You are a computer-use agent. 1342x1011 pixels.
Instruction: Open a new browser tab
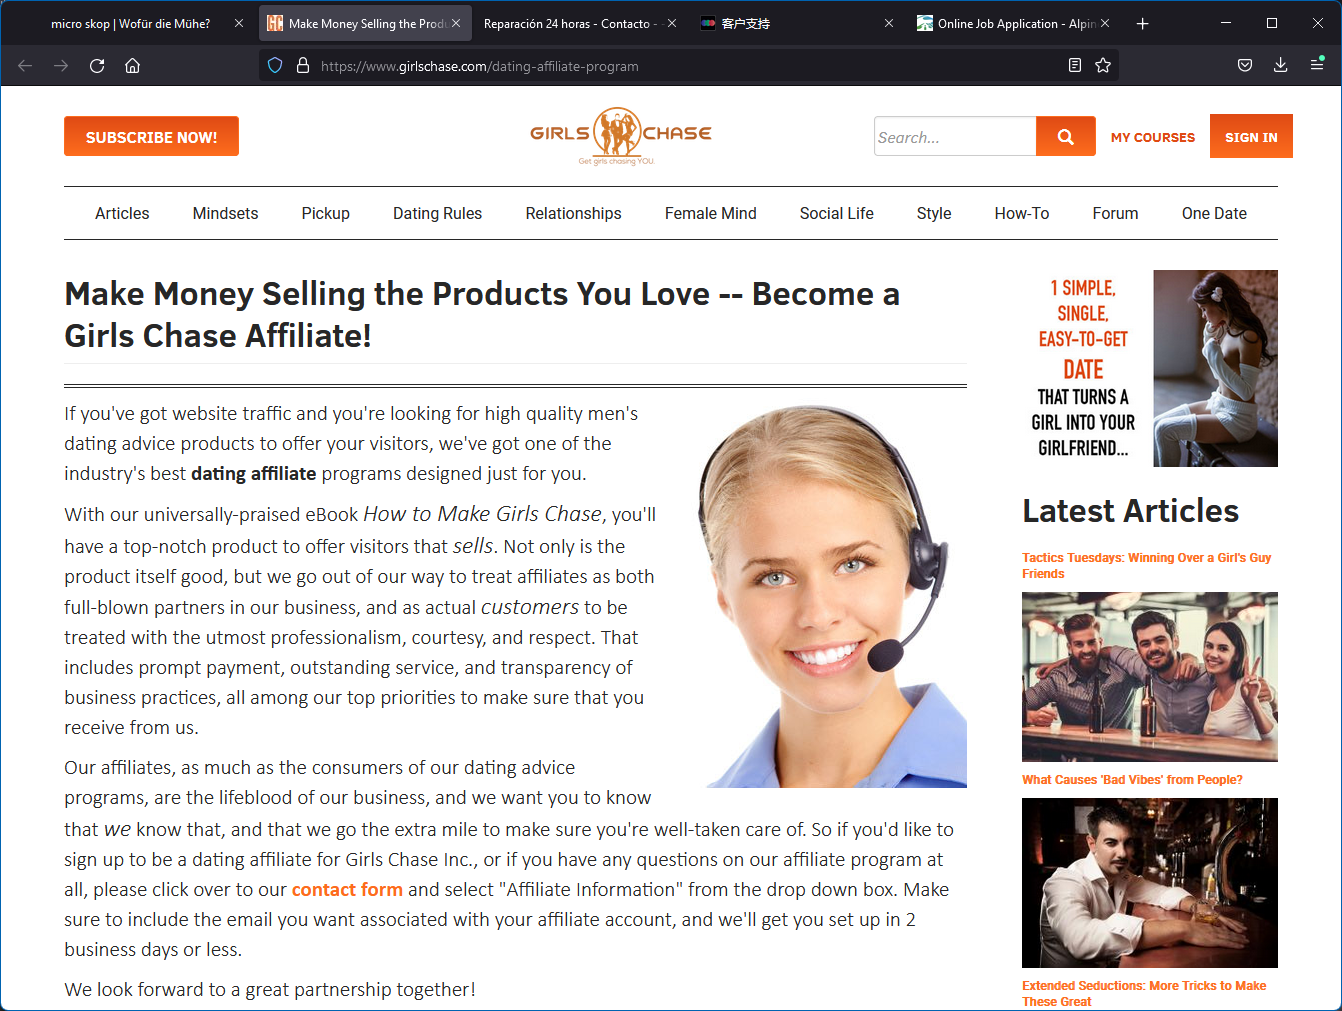(1142, 23)
